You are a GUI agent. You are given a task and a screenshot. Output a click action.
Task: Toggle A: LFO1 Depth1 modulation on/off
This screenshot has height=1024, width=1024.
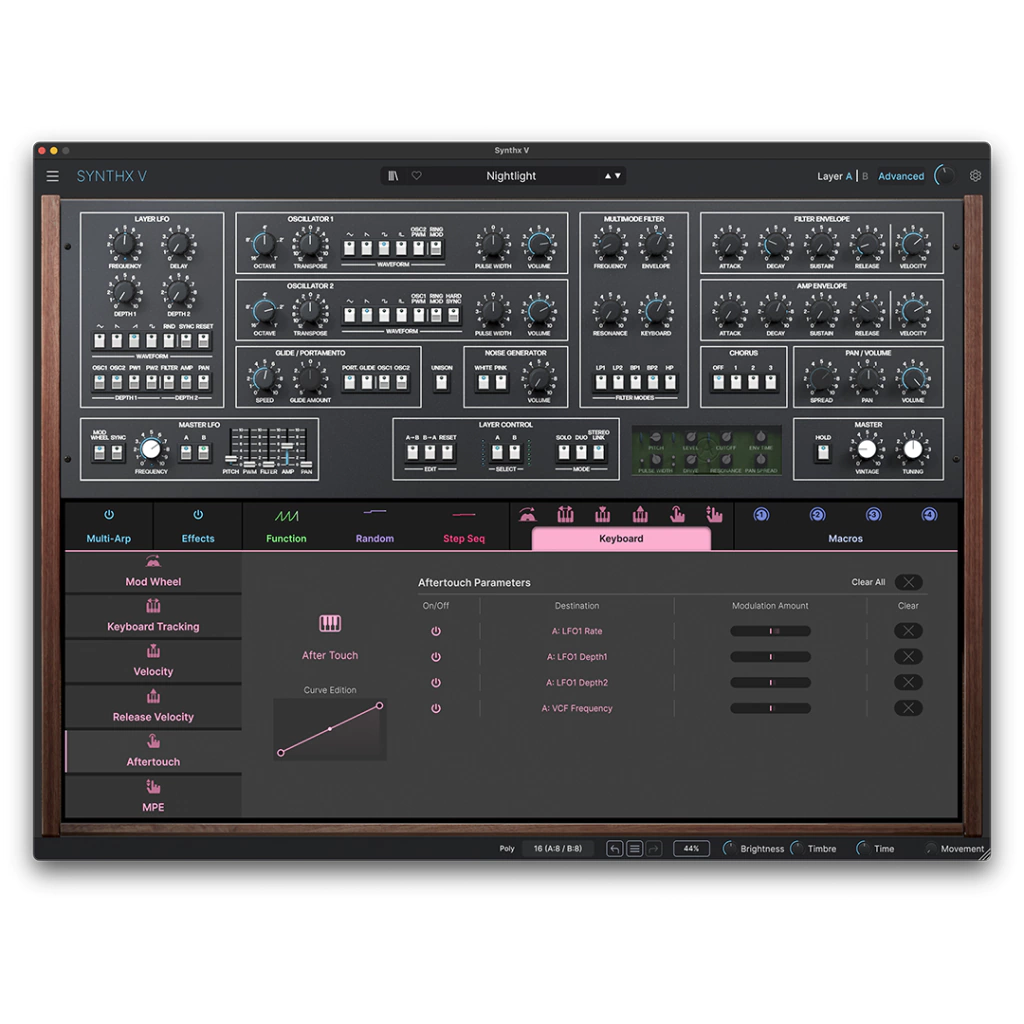(x=436, y=657)
